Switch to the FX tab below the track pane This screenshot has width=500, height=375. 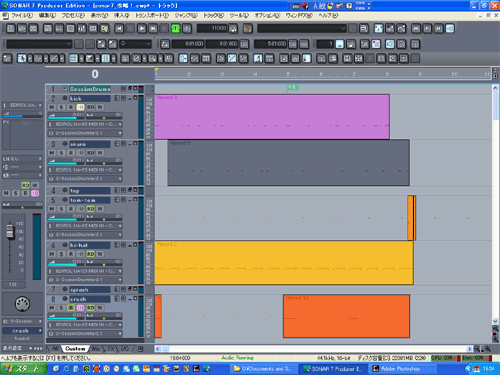pos(111,349)
